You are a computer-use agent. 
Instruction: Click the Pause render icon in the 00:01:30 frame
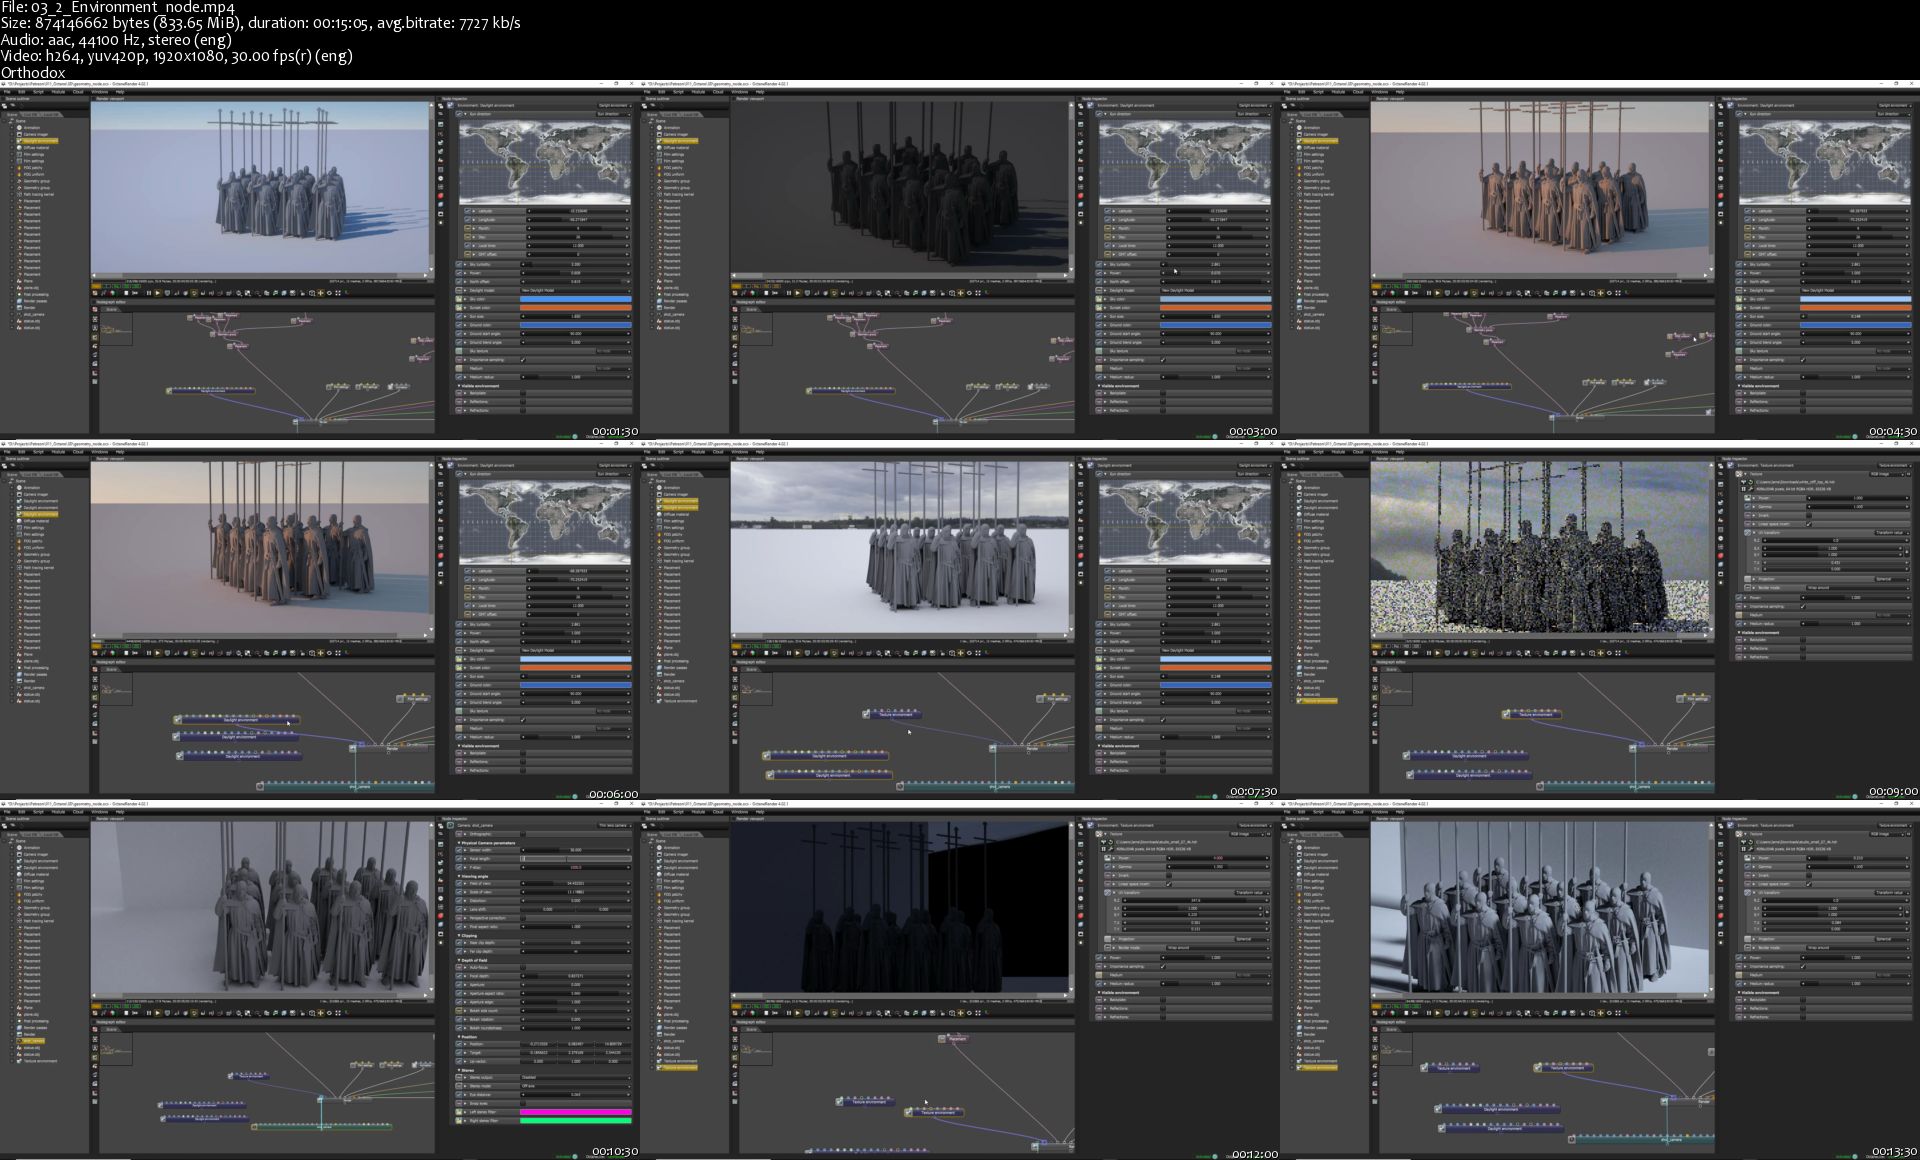click(149, 293)
